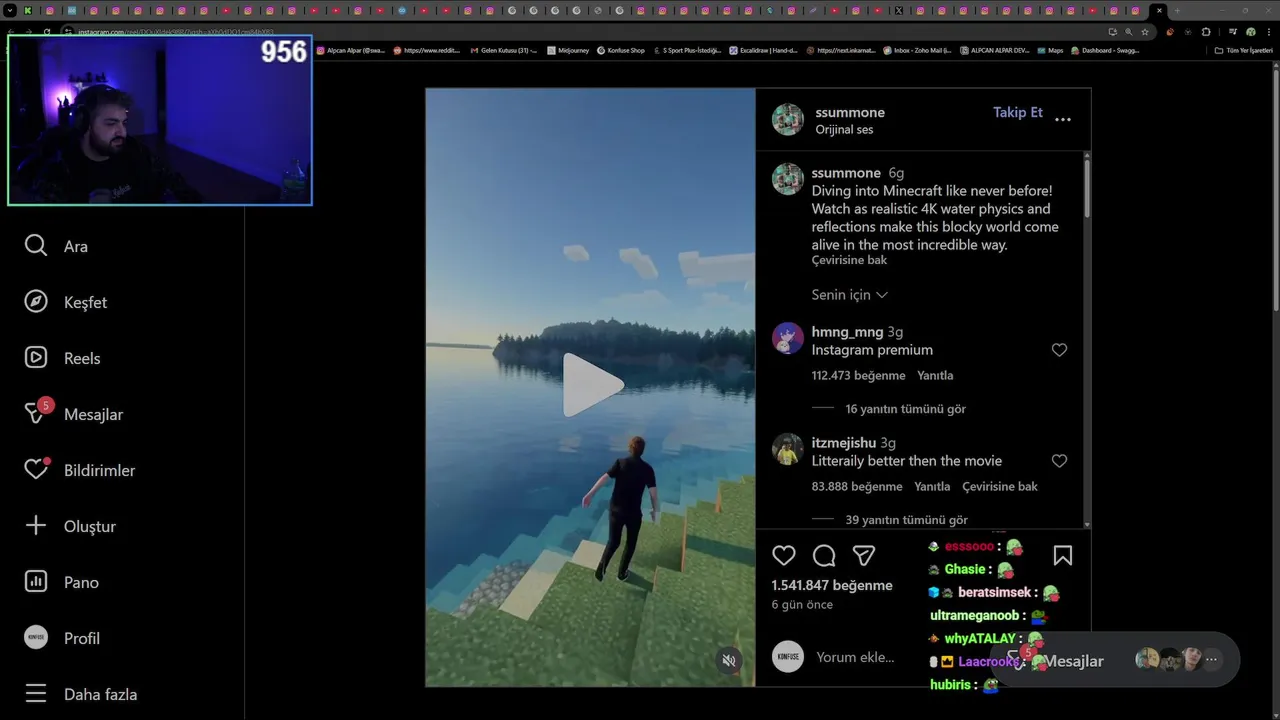Open the browser extensions puzzle icon
The width and height of the screenshot is (1280, 720).
click(1206, 31)
